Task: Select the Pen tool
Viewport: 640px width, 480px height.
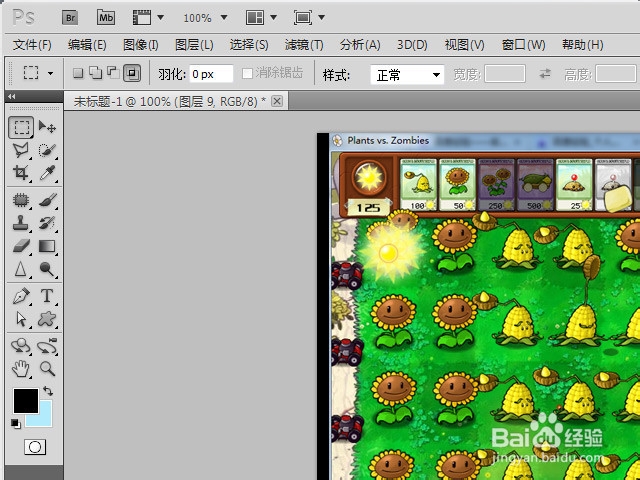Action: 21,296
